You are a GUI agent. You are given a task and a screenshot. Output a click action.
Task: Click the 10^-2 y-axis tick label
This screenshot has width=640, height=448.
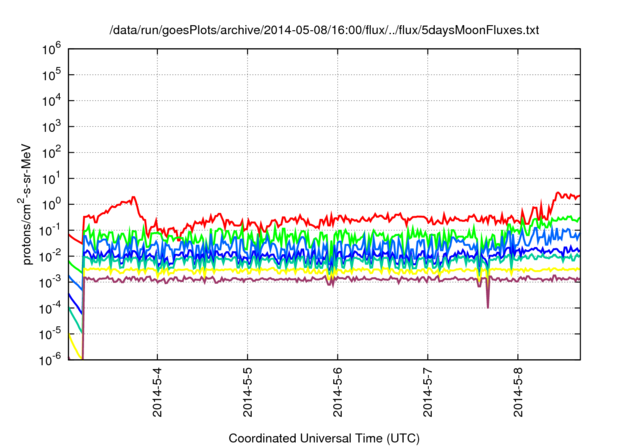tap(51, 256)
